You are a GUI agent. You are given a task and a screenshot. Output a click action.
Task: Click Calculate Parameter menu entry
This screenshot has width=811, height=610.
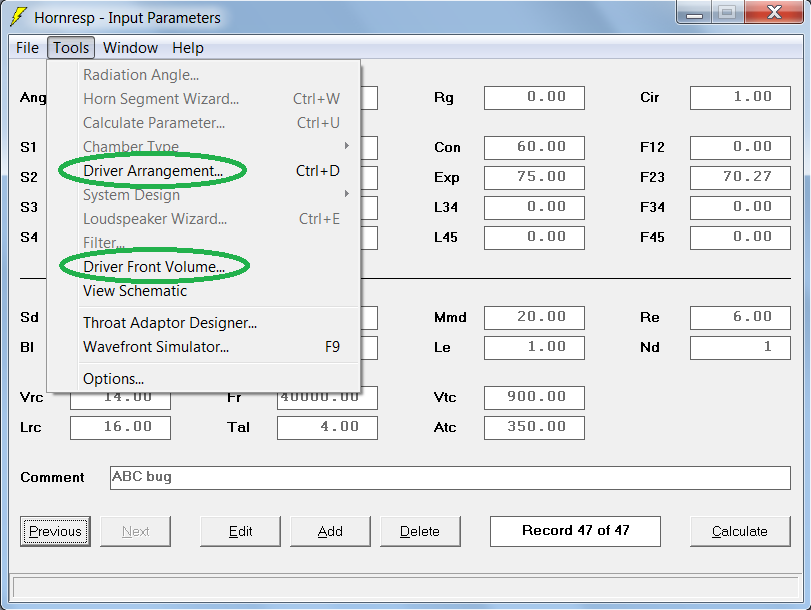click(204, 123)
